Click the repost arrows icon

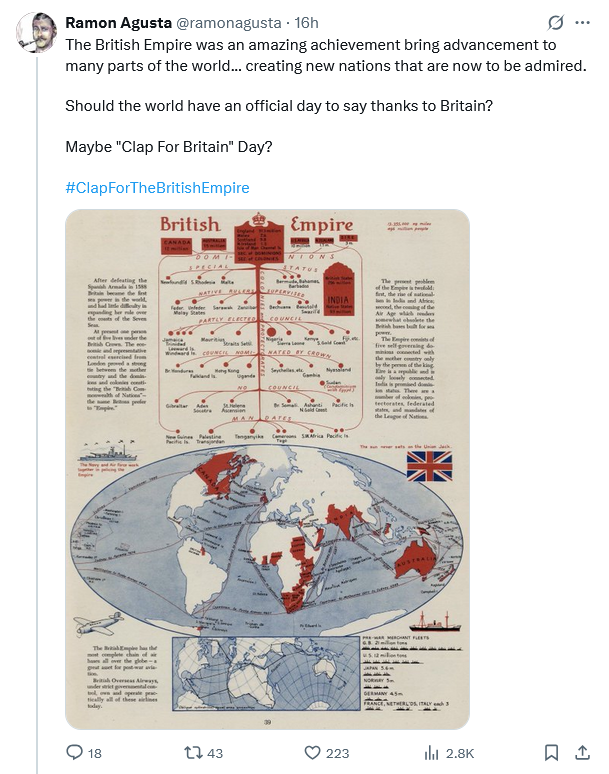click(x=191, y=753)
